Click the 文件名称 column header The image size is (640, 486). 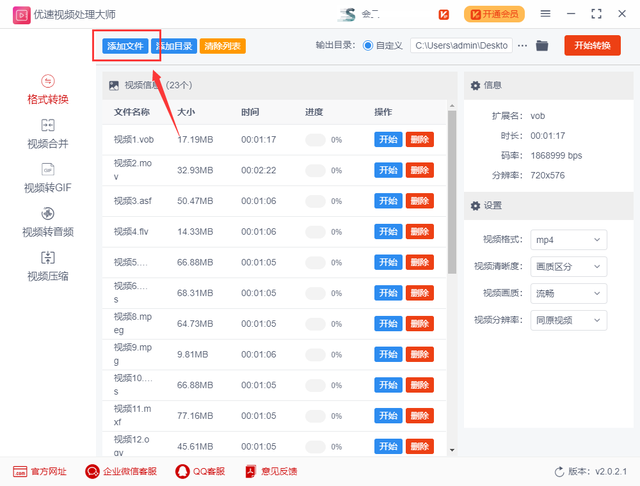tap(132, 112)
